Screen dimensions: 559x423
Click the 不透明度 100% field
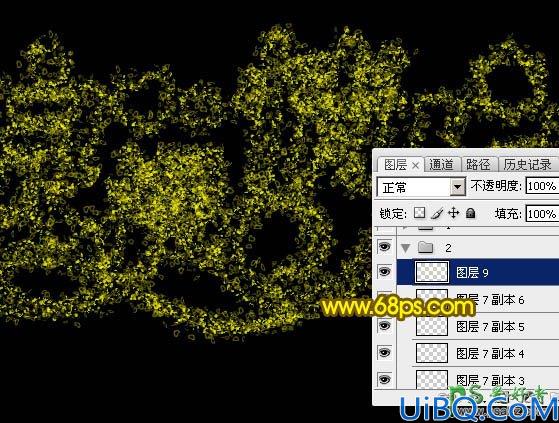tap(542, 186)
